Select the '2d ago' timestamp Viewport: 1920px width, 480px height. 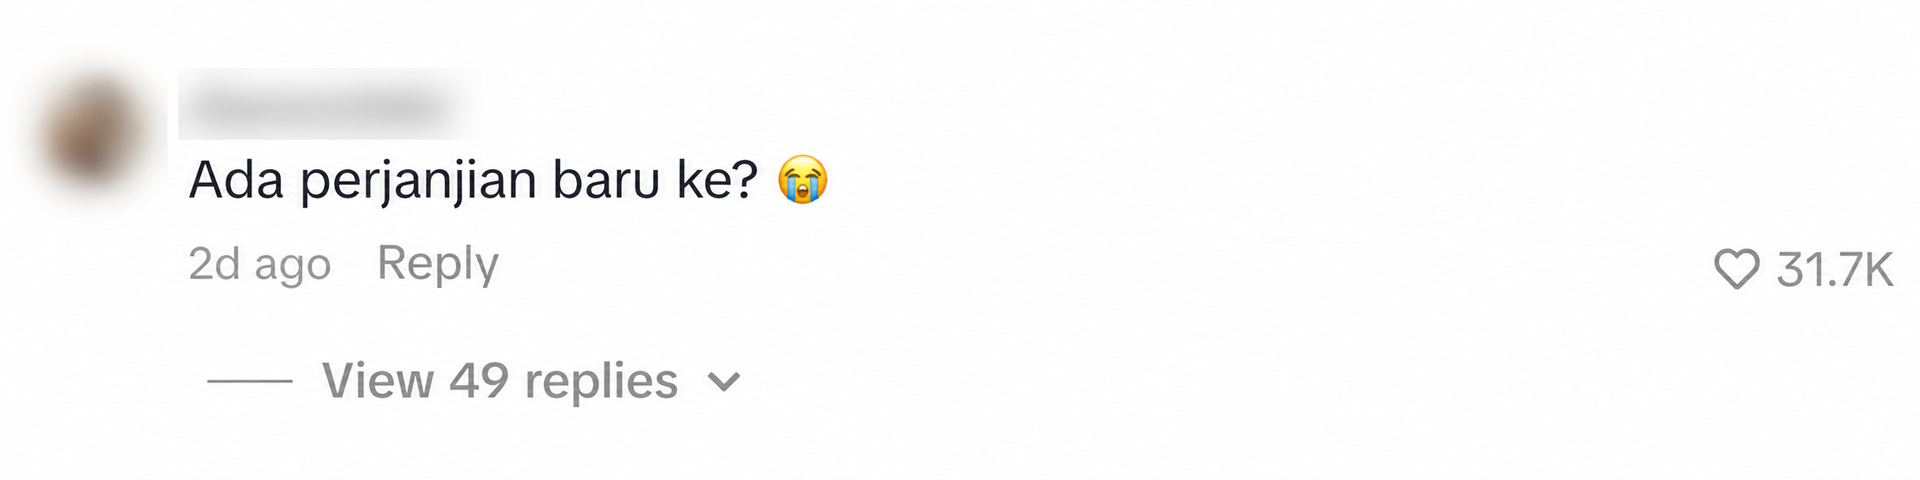coord(259,265)
